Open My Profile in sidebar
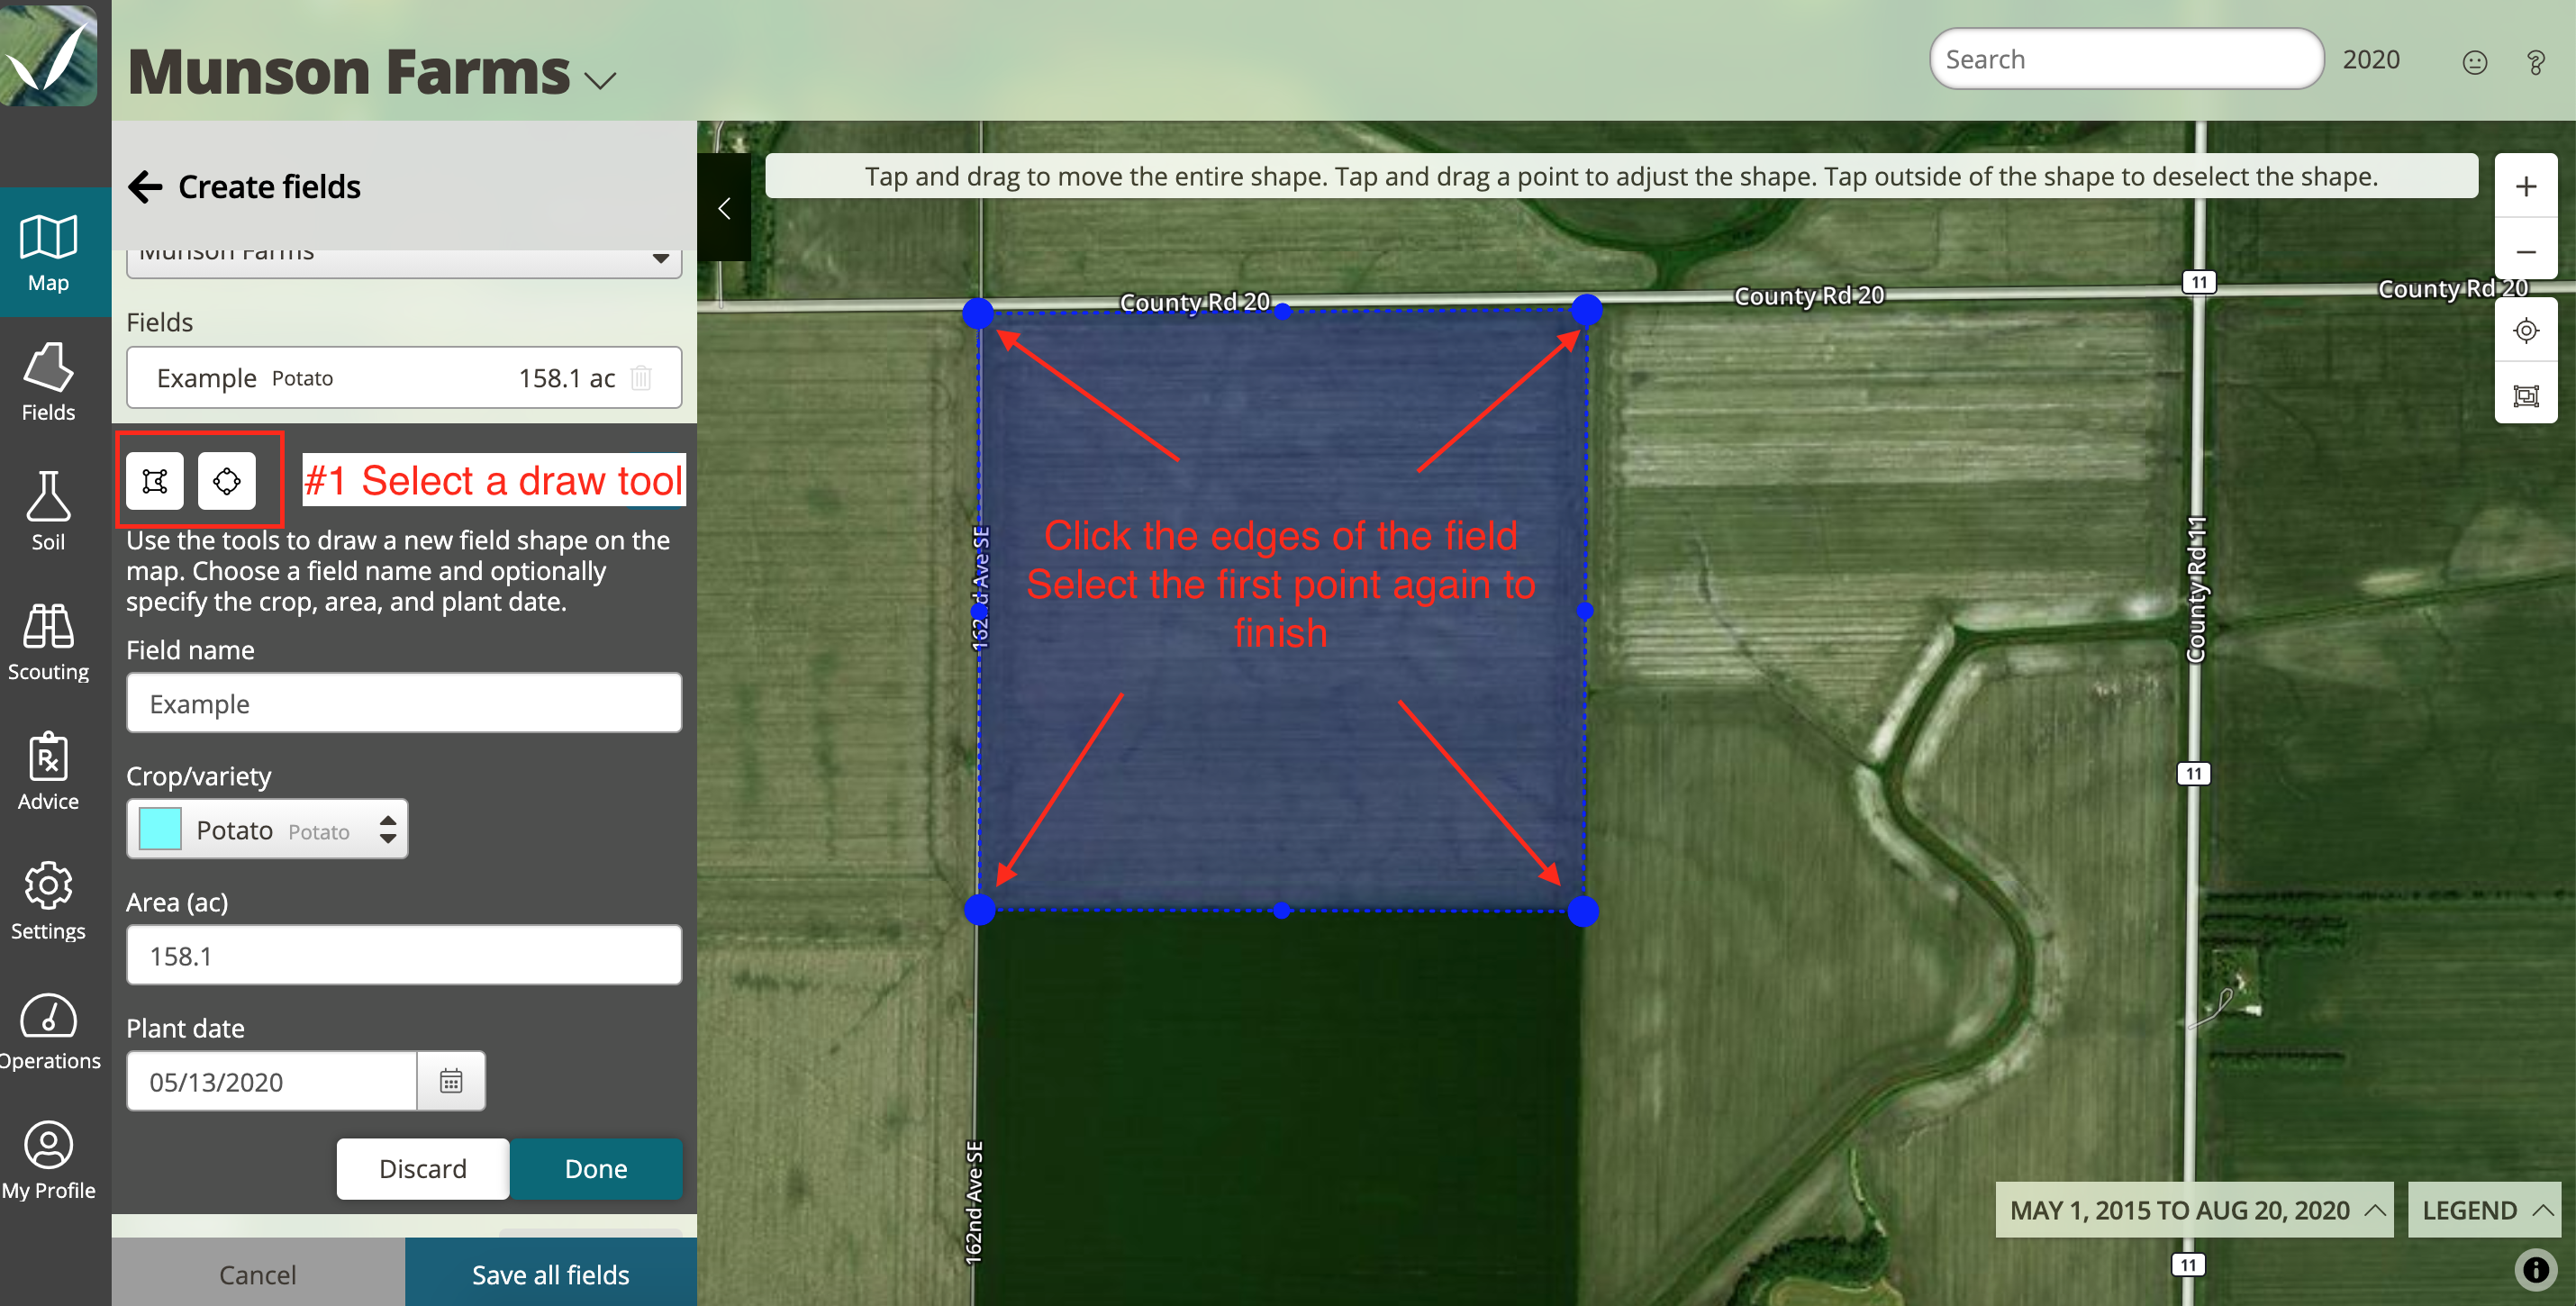2576x1306 pixels. pyautogui.click(x=48, y=1161)
